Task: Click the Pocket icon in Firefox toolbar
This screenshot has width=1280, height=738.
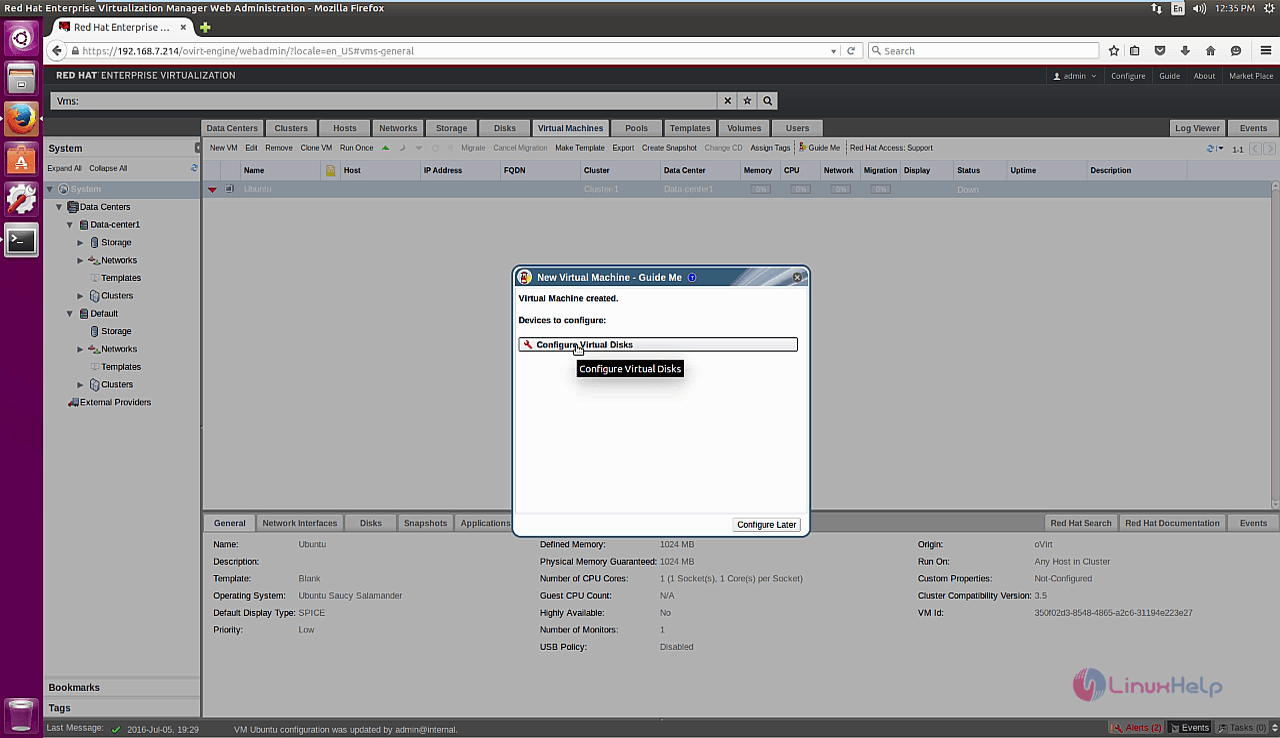Action: coord(1160,50)
